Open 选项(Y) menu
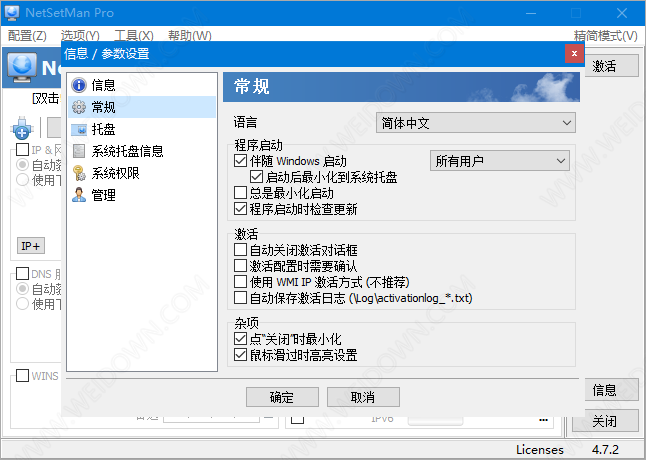Screen dimensions: 646x460 tap(80, 36)
